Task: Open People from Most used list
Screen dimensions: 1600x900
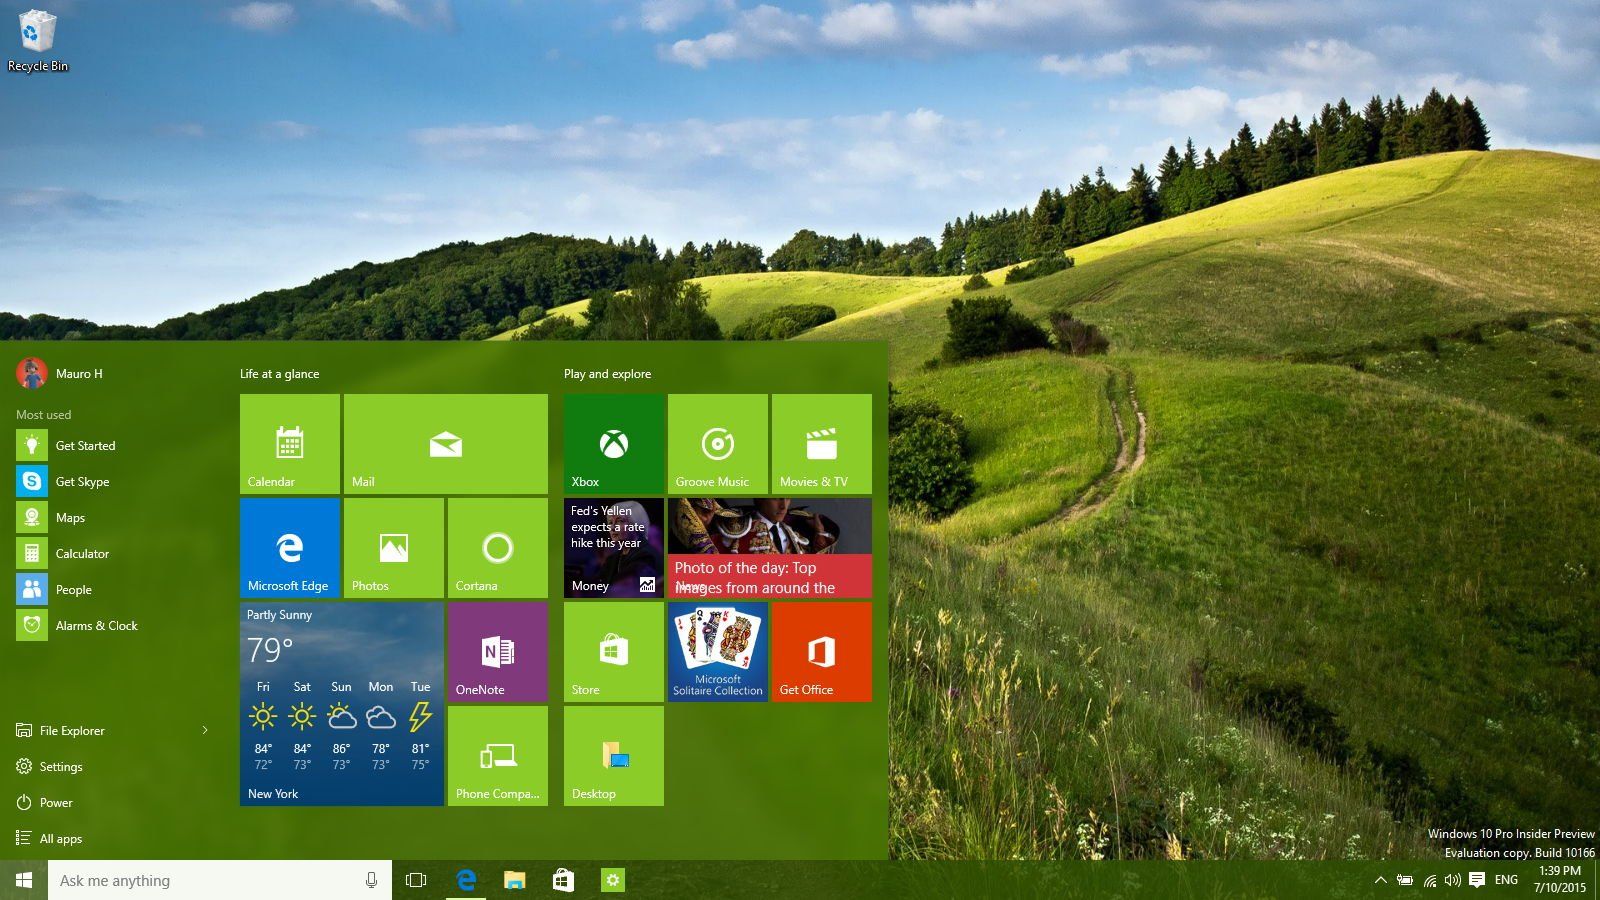Action: coord(116,589)
